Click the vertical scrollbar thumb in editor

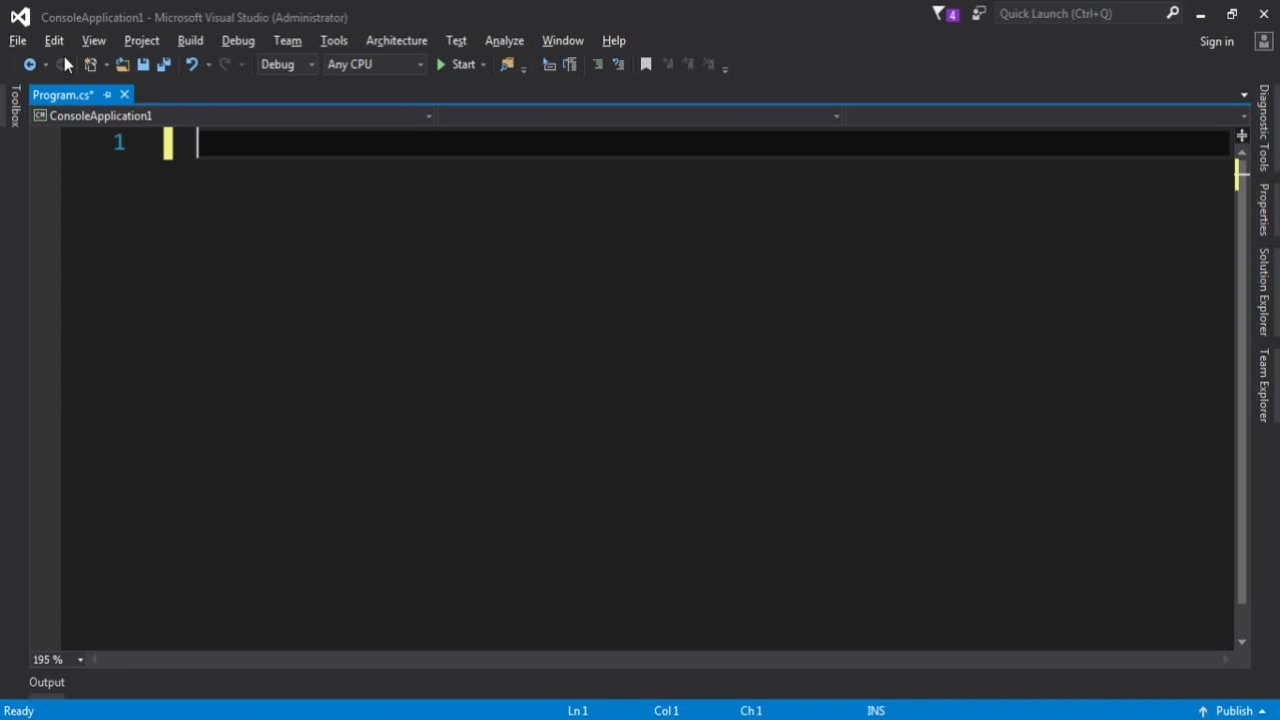(1242, 380)
